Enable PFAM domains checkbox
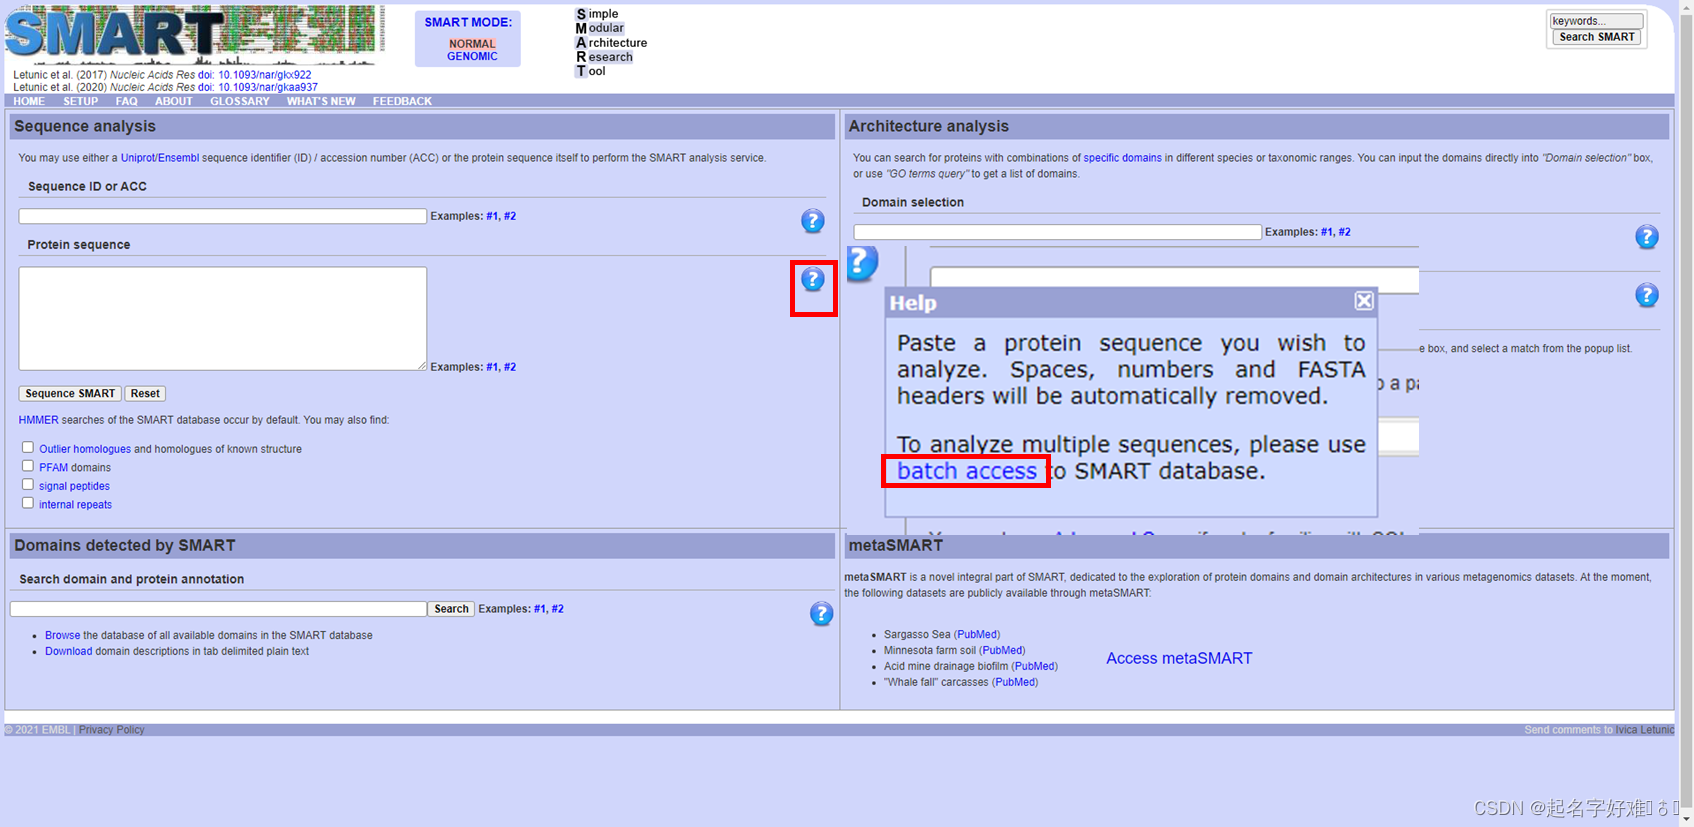Viewport: 1694px width, 827px height. tap(28, 466)
